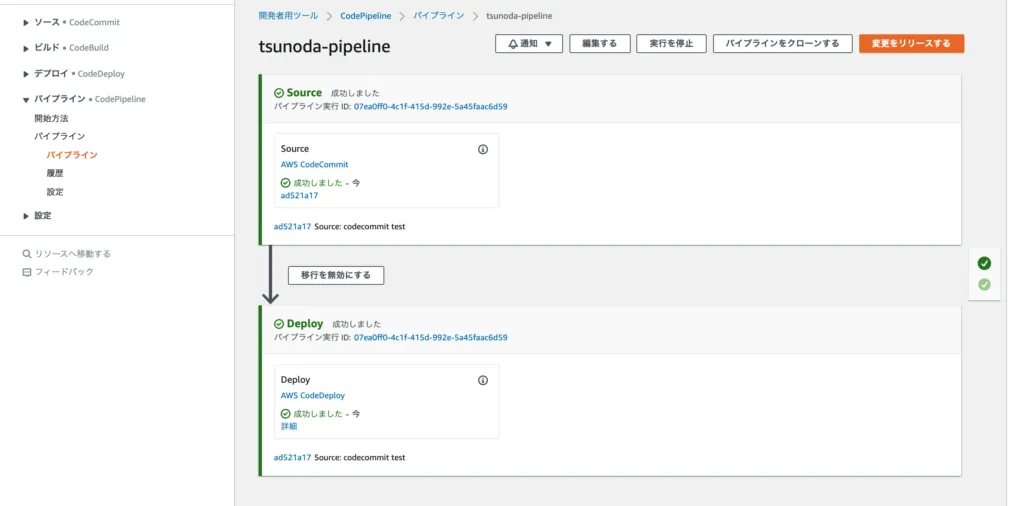Click the 移行を無効にする button
1024x506 pixels.
click(336, 276)
